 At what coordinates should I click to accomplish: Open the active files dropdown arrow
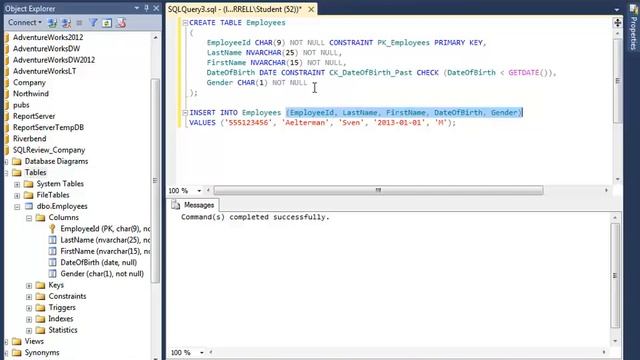pos(617,9)
